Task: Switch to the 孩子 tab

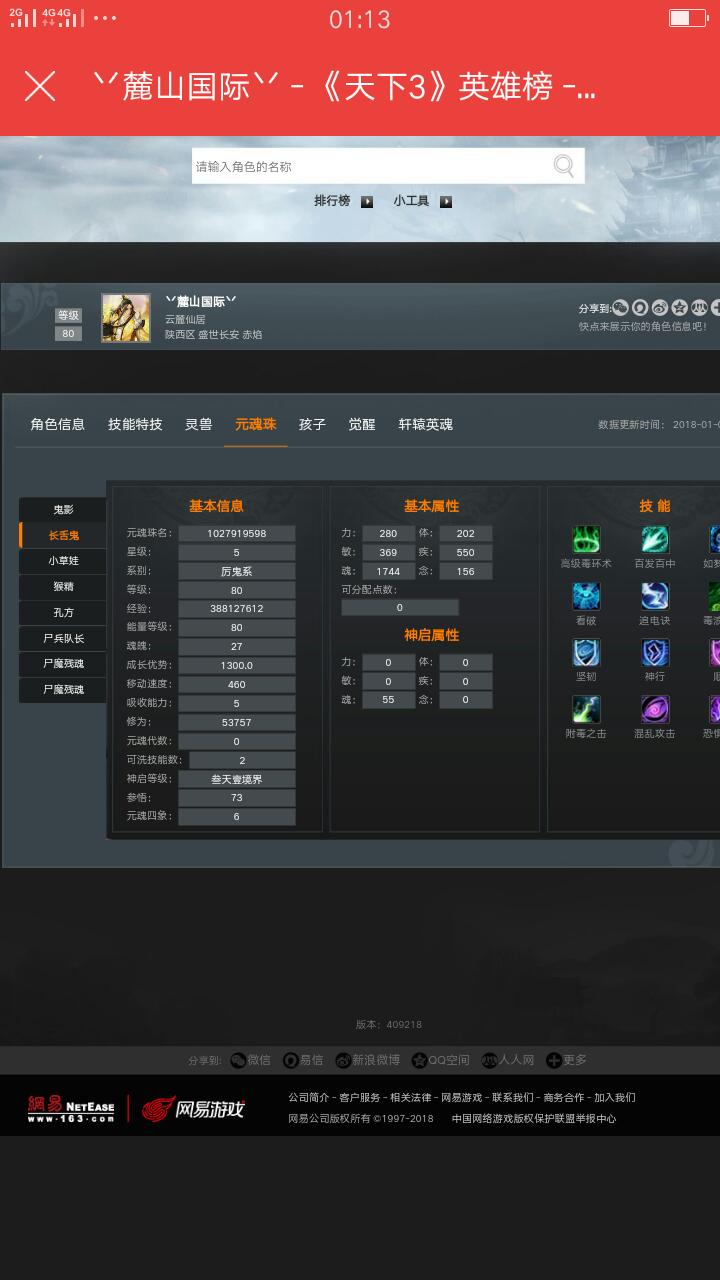Action: point(313,424)
